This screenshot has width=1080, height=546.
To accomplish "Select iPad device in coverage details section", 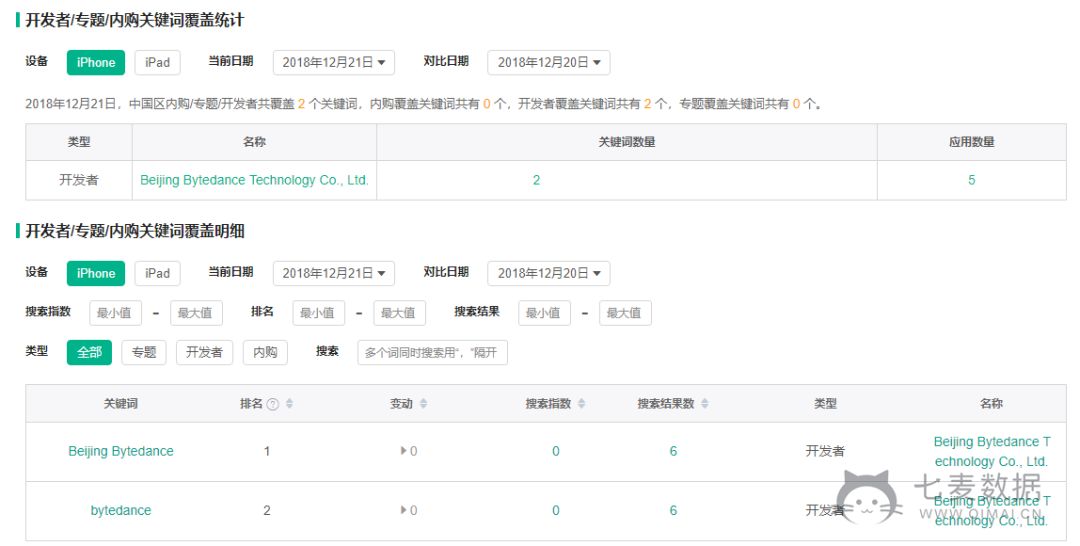I will tap(157, 273).
